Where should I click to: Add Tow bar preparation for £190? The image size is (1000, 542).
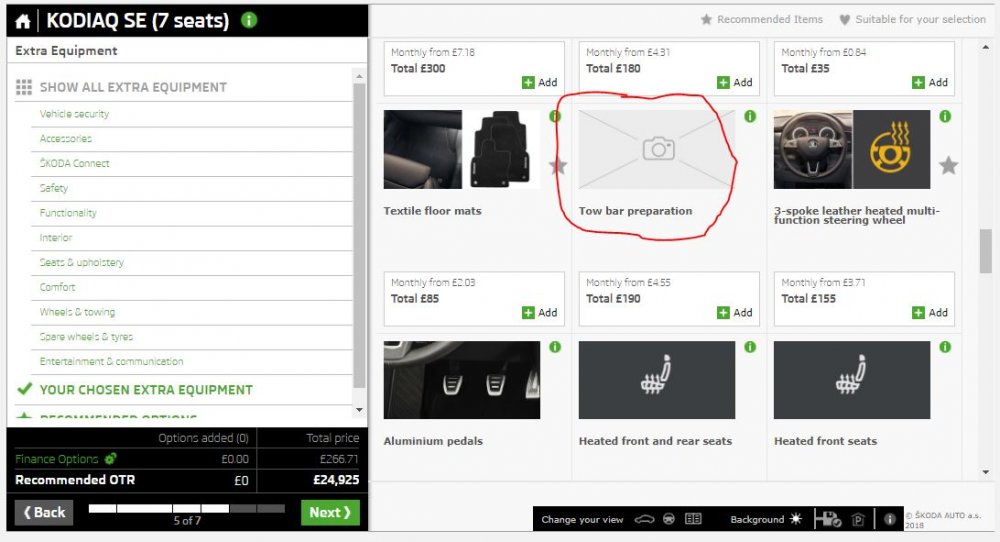click(x=735, y=312)
